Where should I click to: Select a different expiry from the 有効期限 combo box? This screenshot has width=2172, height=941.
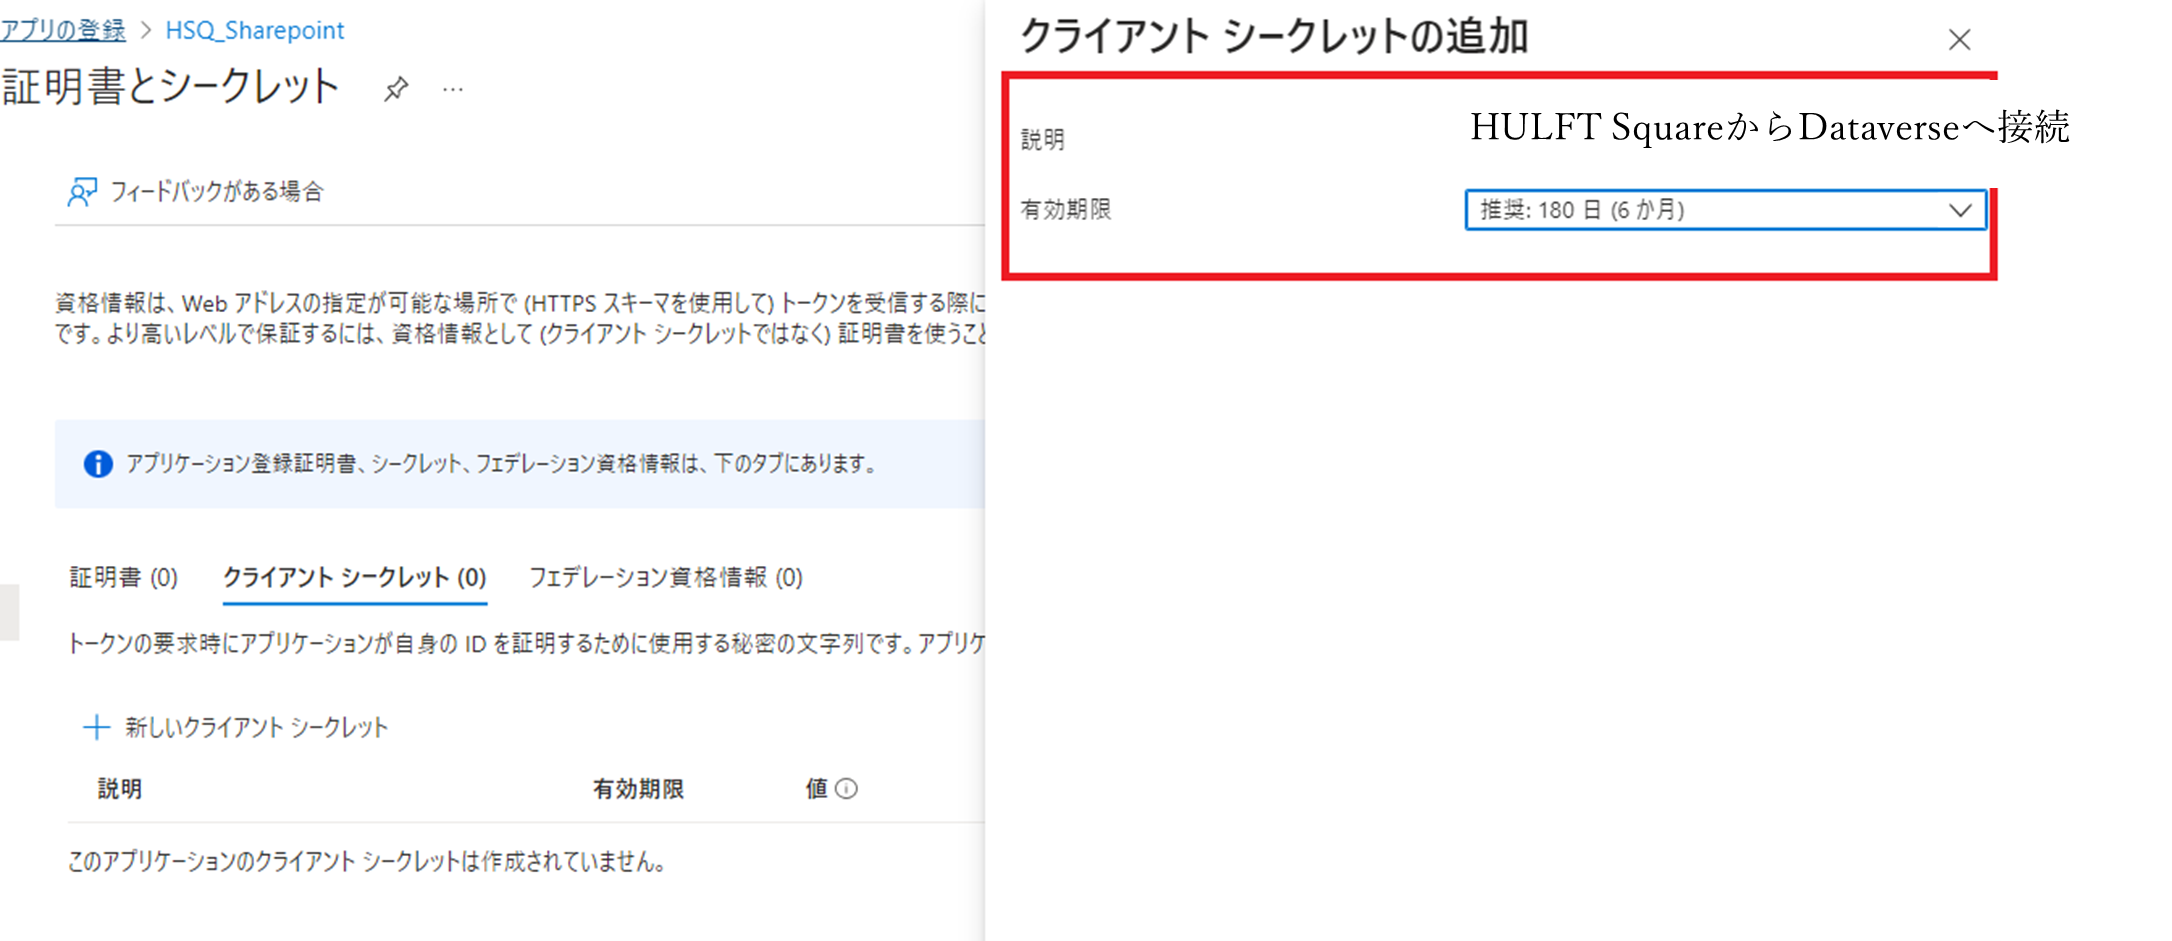click(1727, 211)
